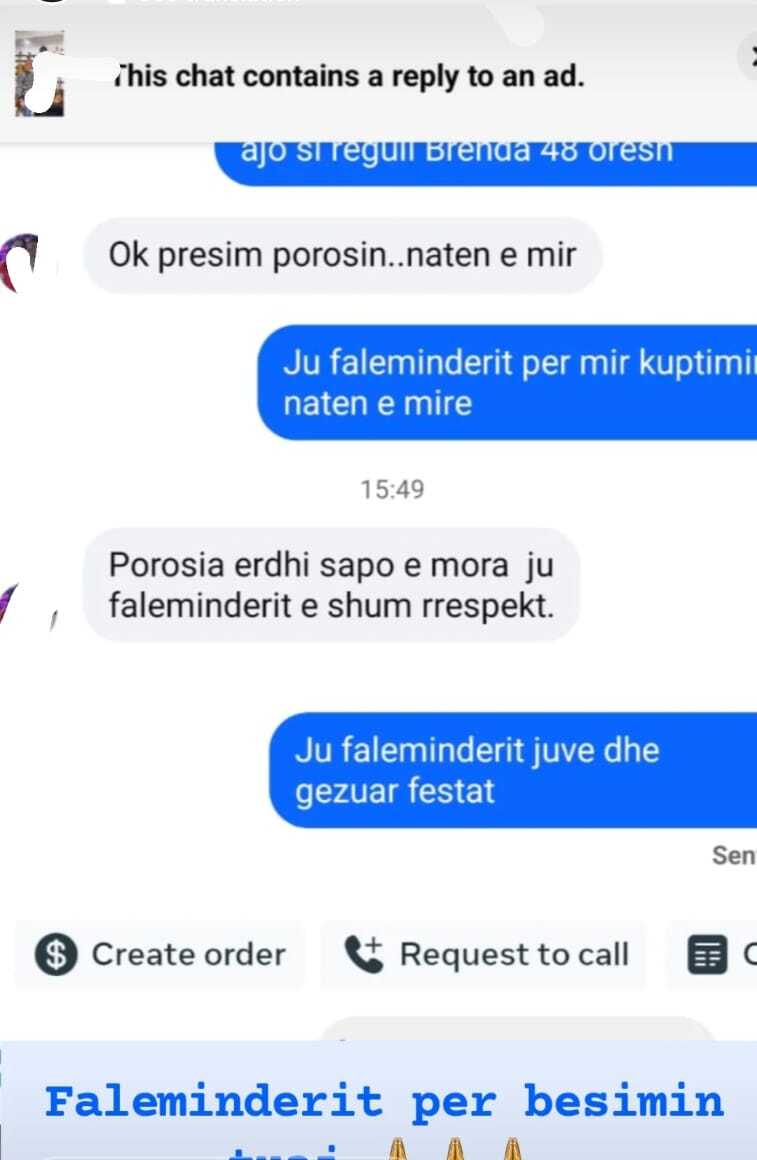Viewport: 757px width, 1160px height.
Task: Click the Create order button
Action: 160,954
